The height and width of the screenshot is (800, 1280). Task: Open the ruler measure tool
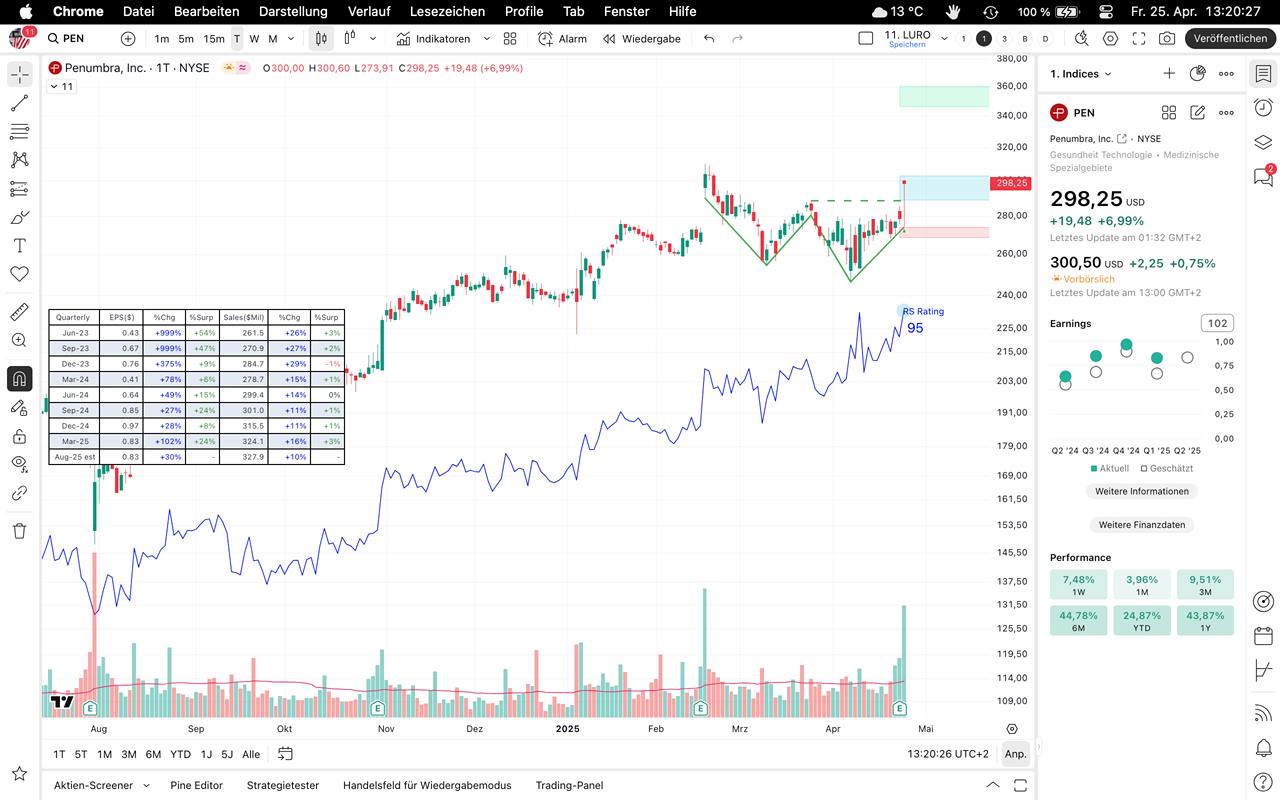coord(19,312)
